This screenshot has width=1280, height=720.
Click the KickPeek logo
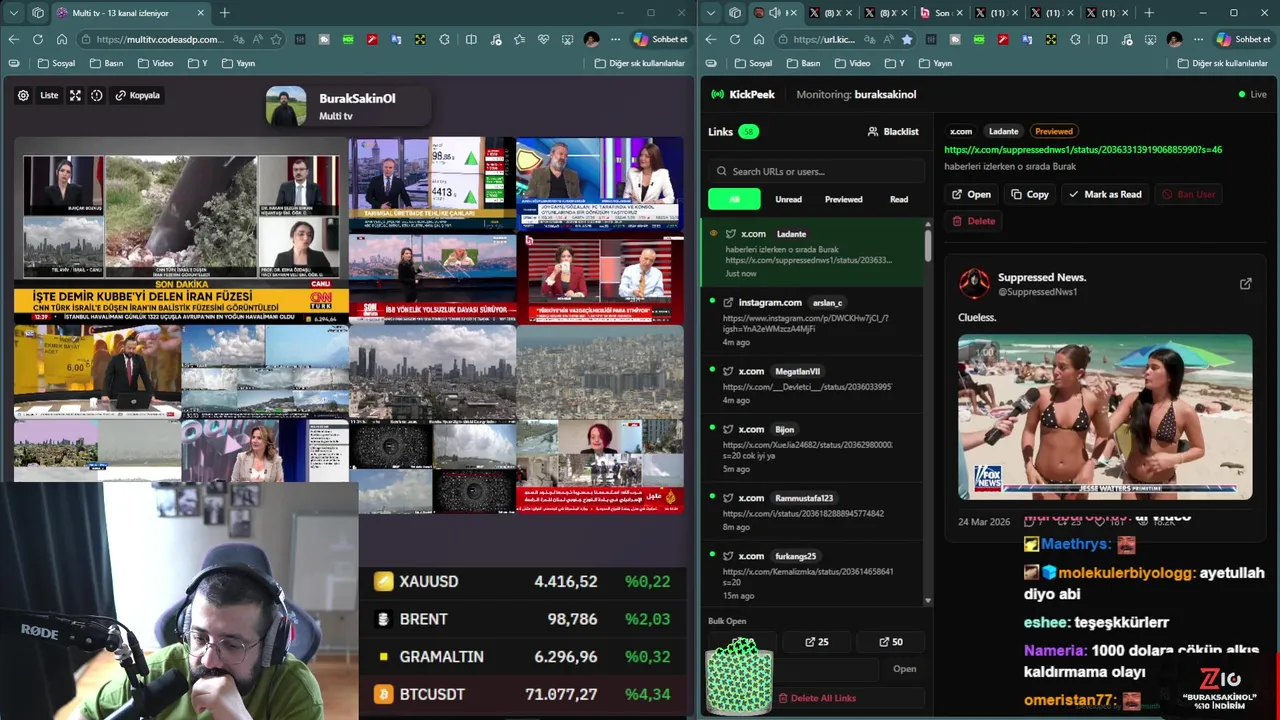743,94
